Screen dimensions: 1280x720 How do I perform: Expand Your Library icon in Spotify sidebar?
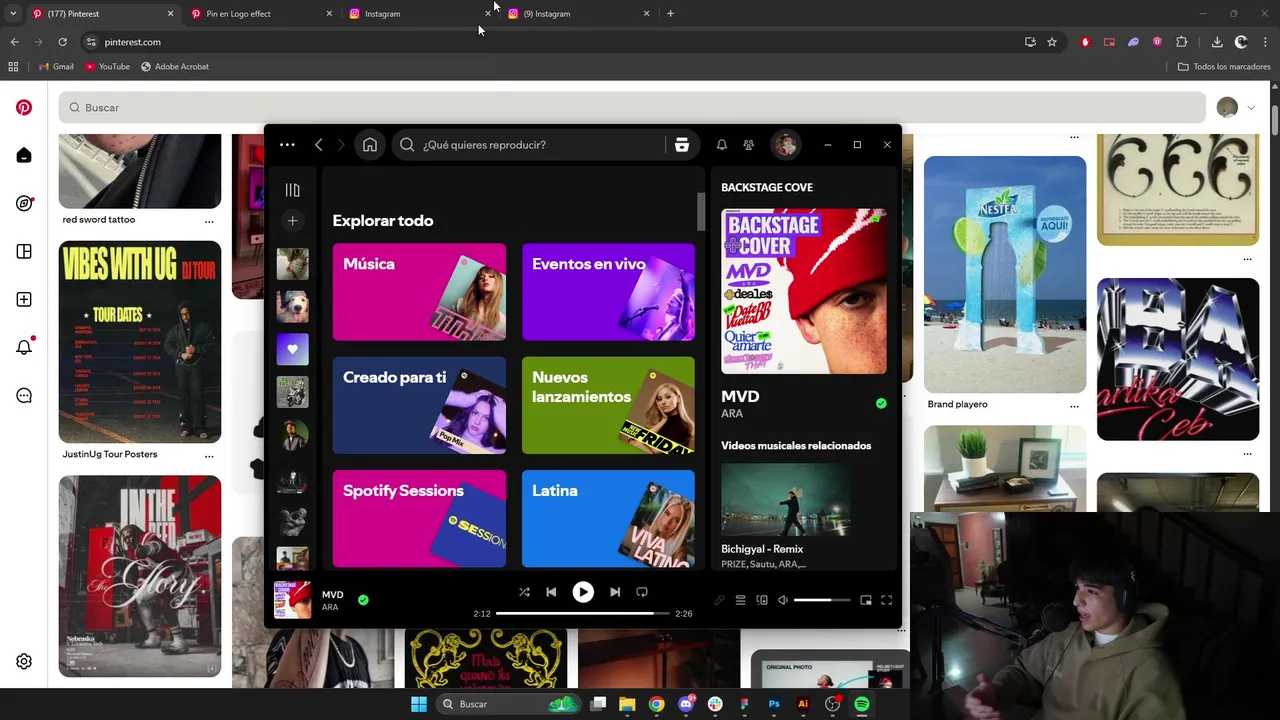[x=292, y=190]
